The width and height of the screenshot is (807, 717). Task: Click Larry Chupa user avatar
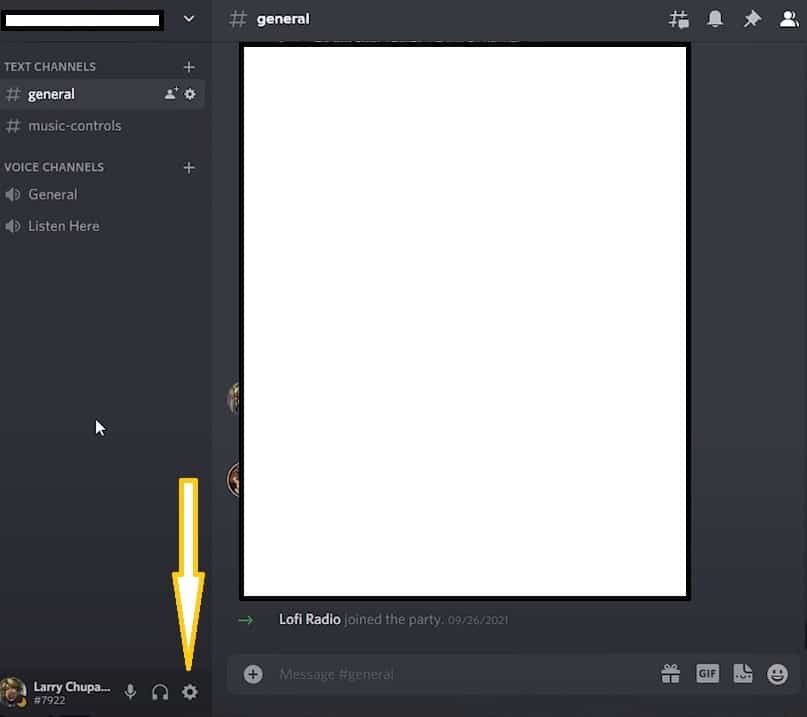(x=13, y=692)
